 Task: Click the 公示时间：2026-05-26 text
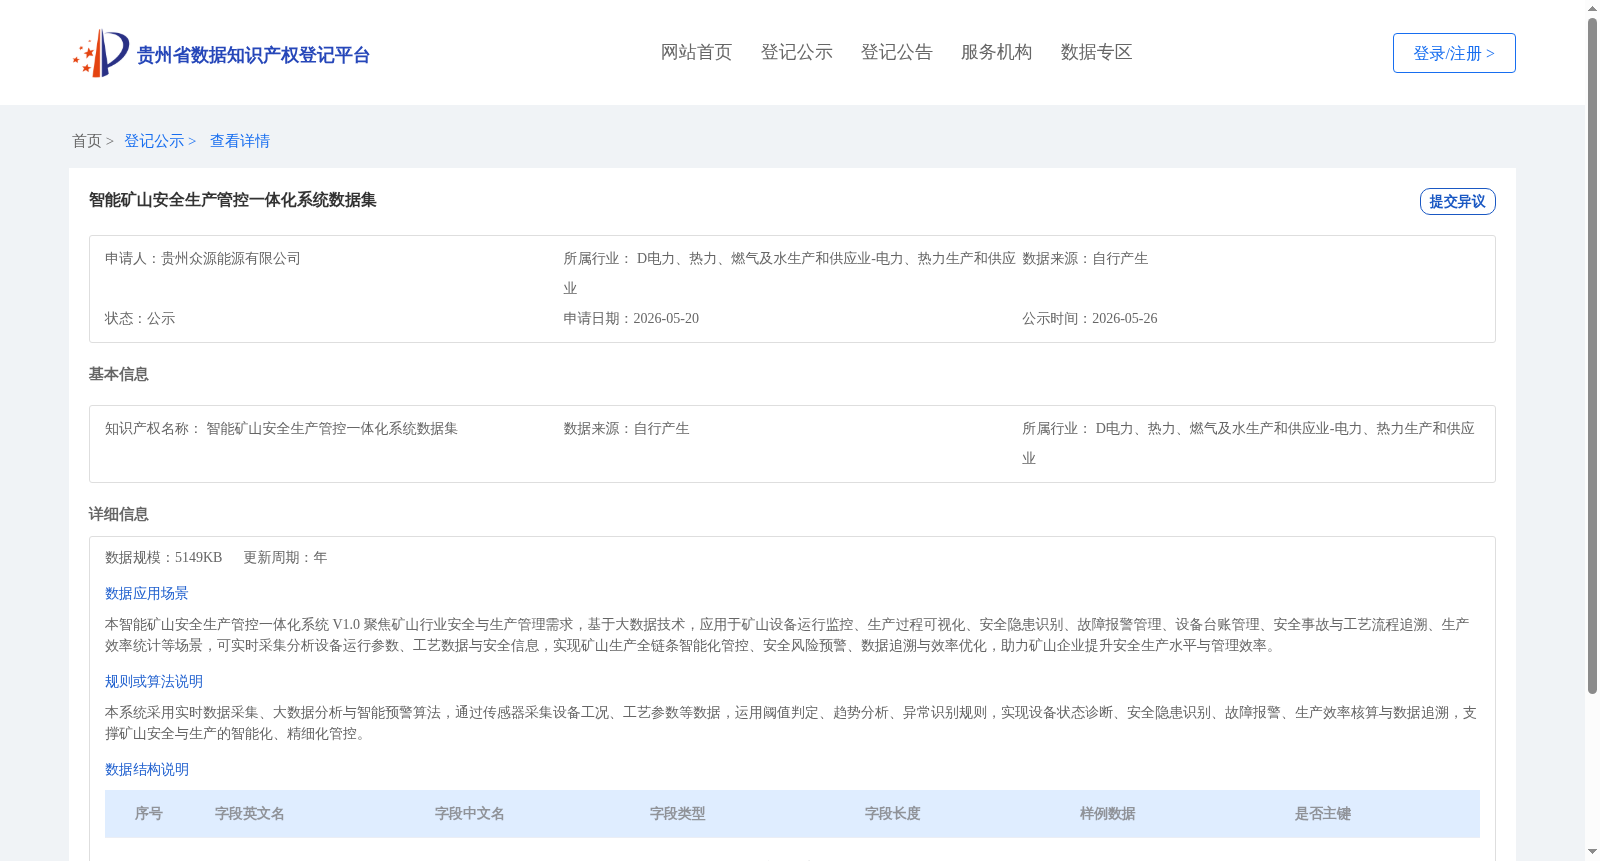[x=1090, y=318]
